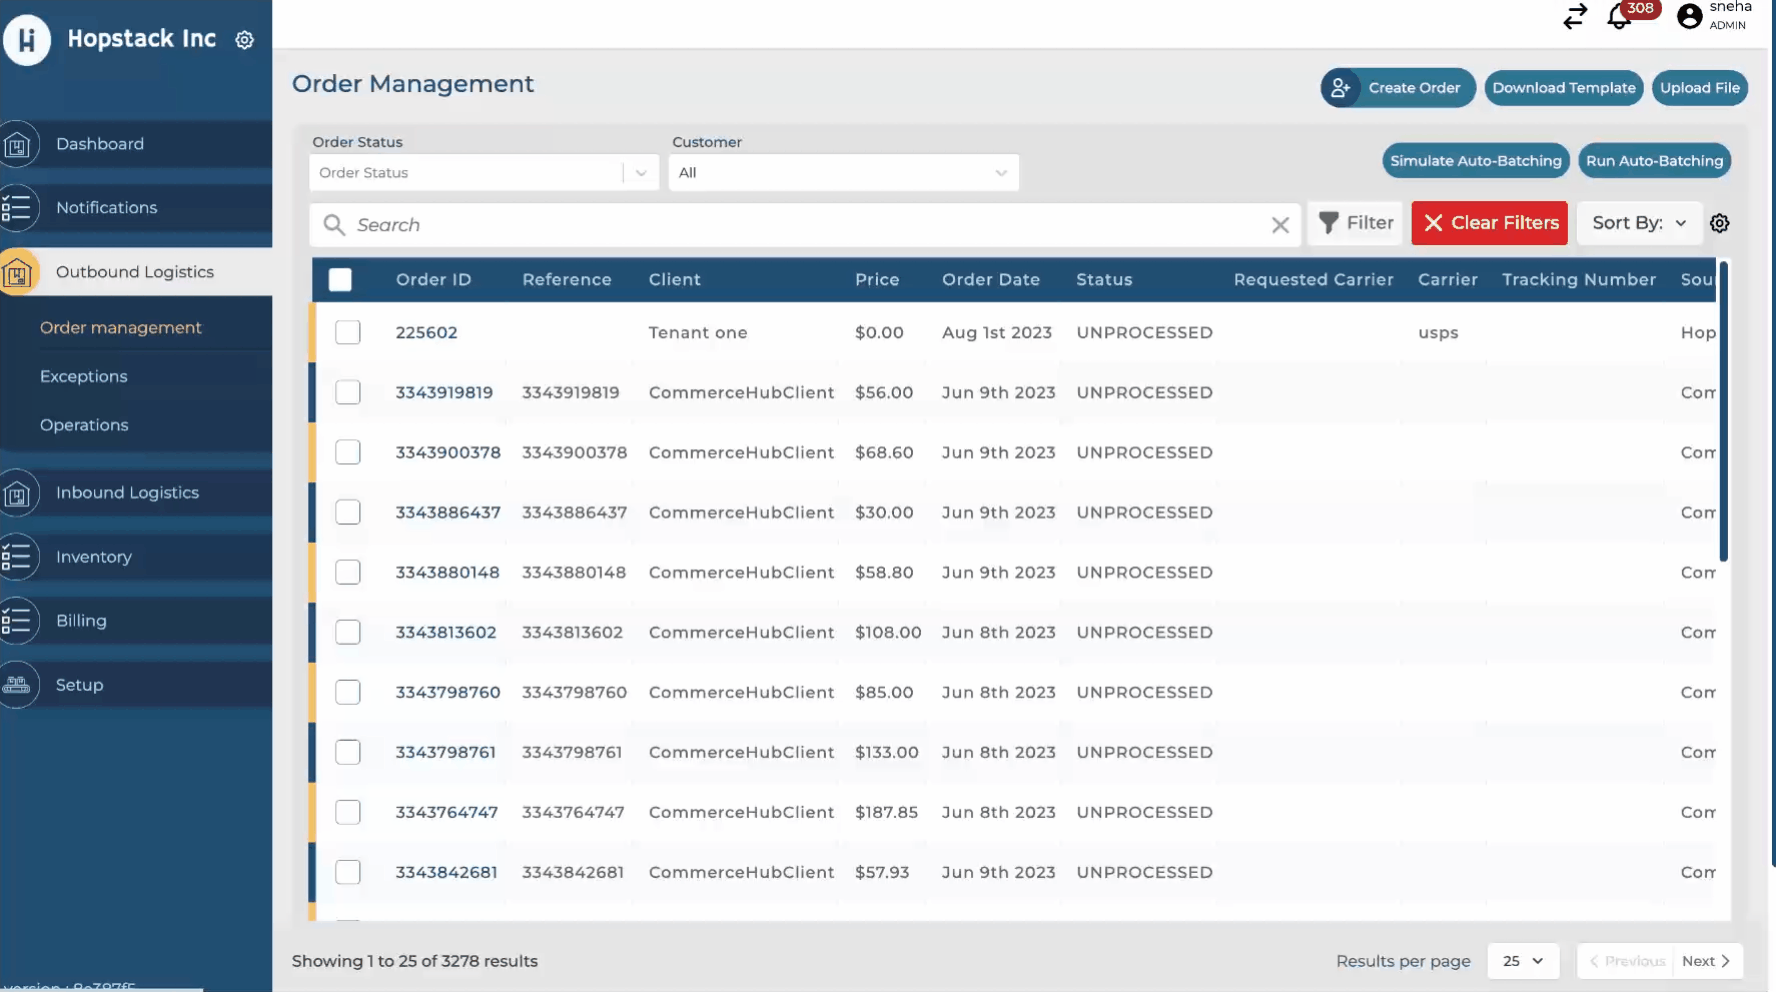Click the Hopstack logo icon
This screenshot has width=1776, height=992.
27,40
